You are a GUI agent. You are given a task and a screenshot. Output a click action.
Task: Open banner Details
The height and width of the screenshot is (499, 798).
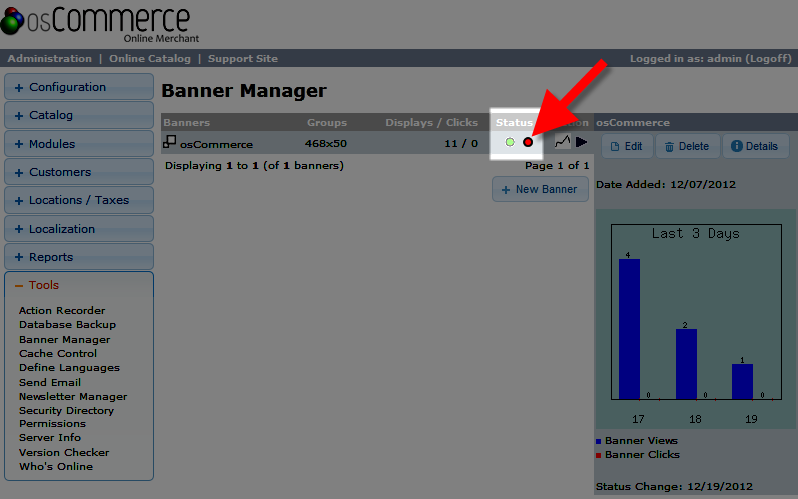pyautogui.click(x=754, y=146)
